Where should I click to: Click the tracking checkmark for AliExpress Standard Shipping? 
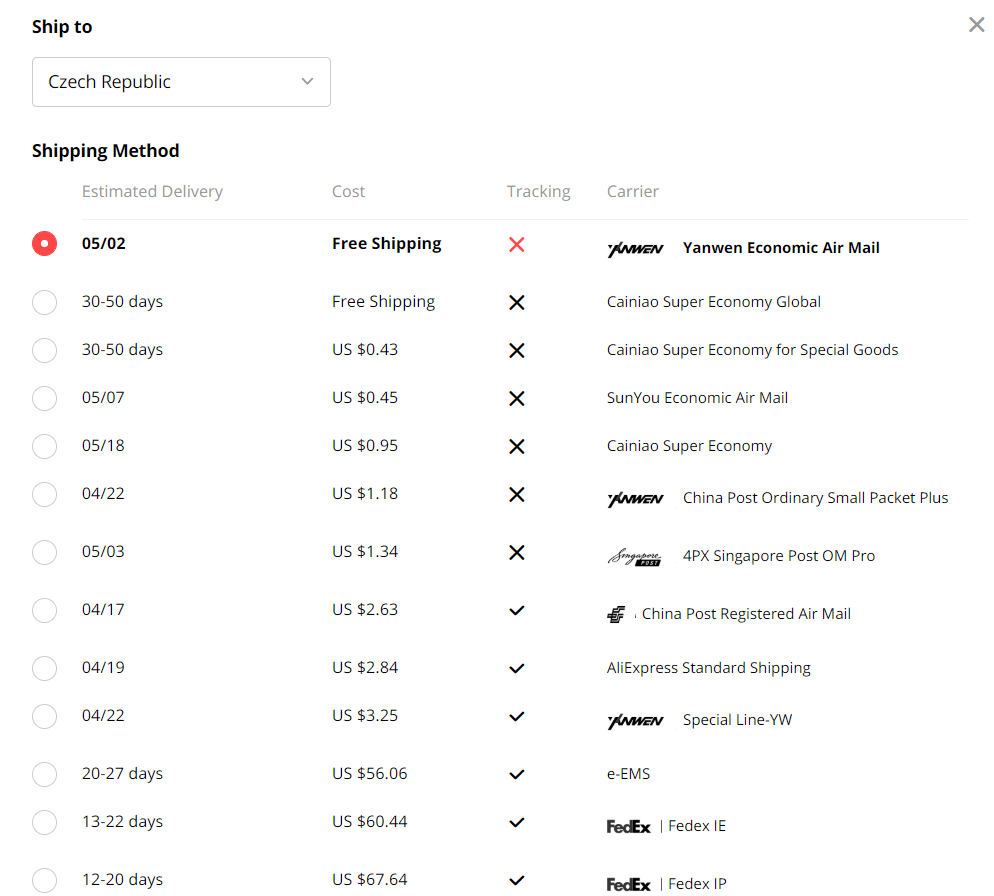pyautogui.click(x=517, y=668)
